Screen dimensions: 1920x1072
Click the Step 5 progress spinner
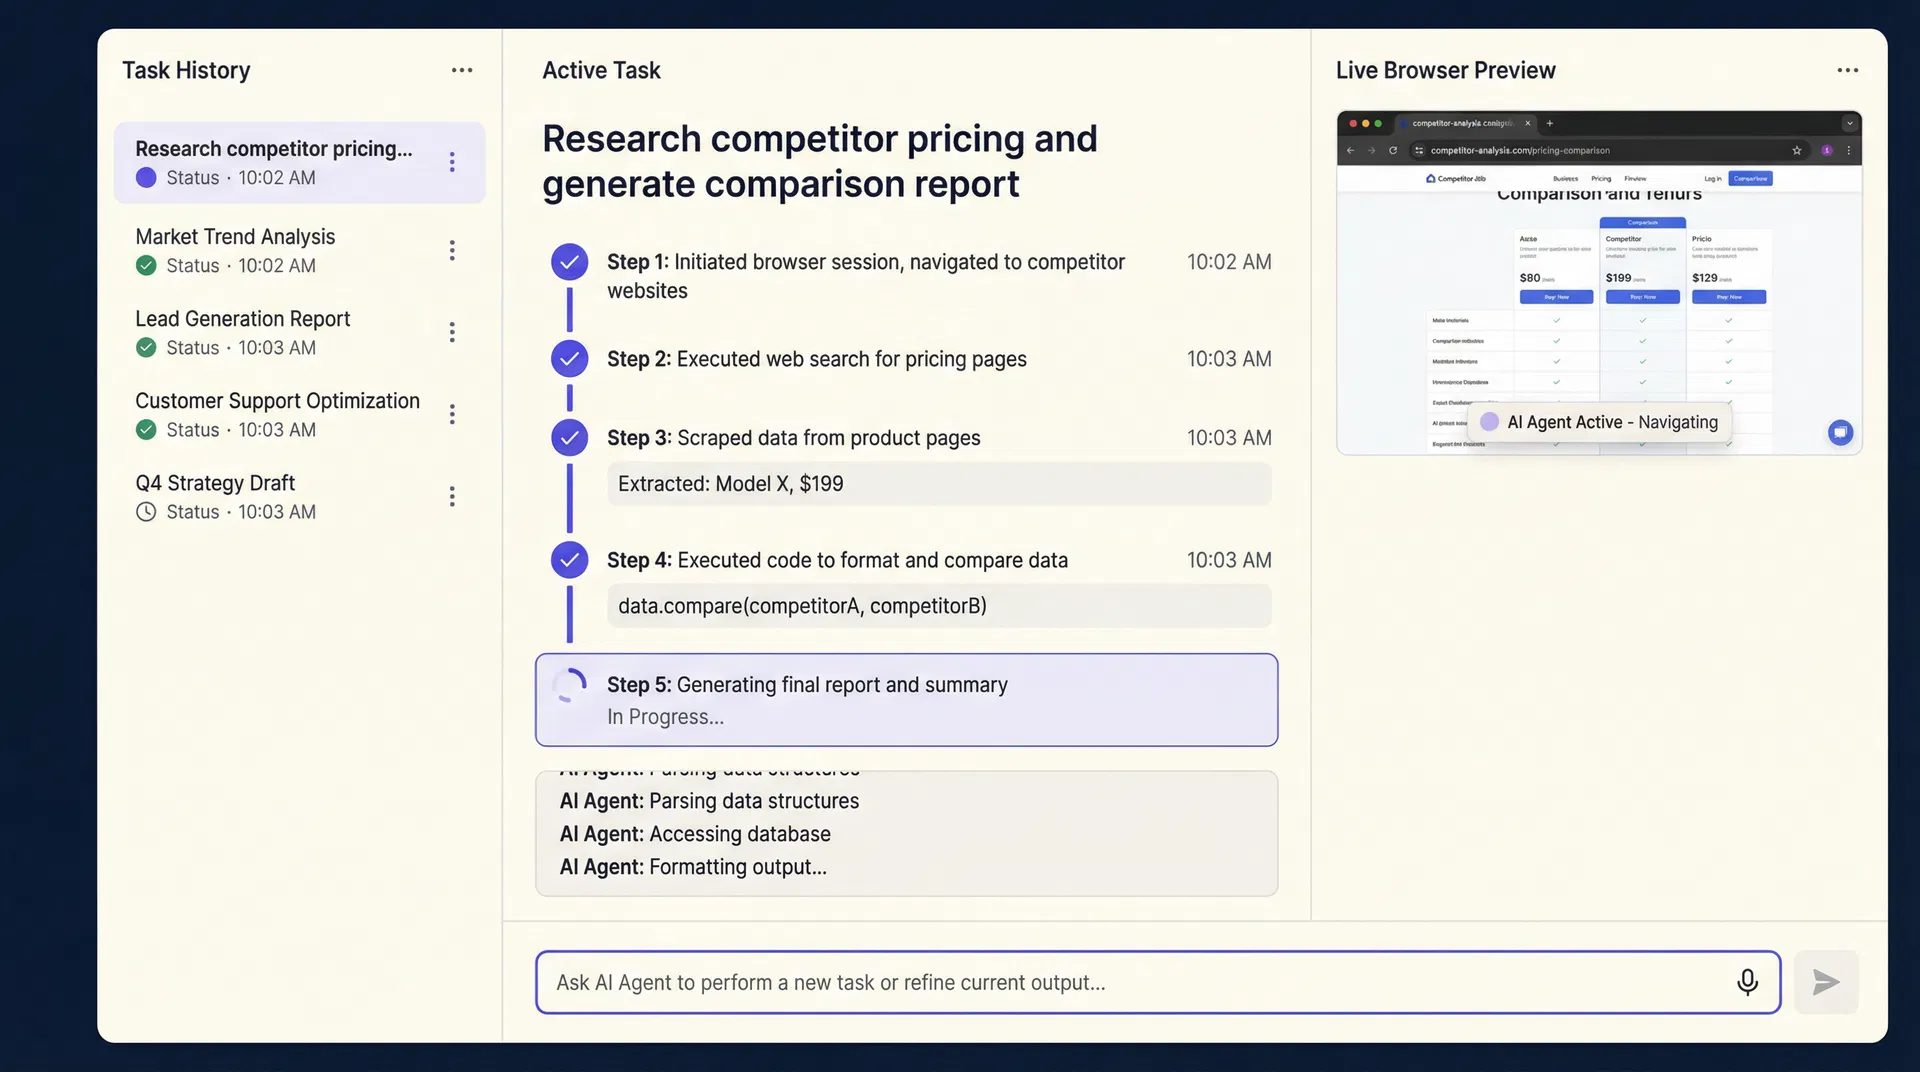pos(571,685)
